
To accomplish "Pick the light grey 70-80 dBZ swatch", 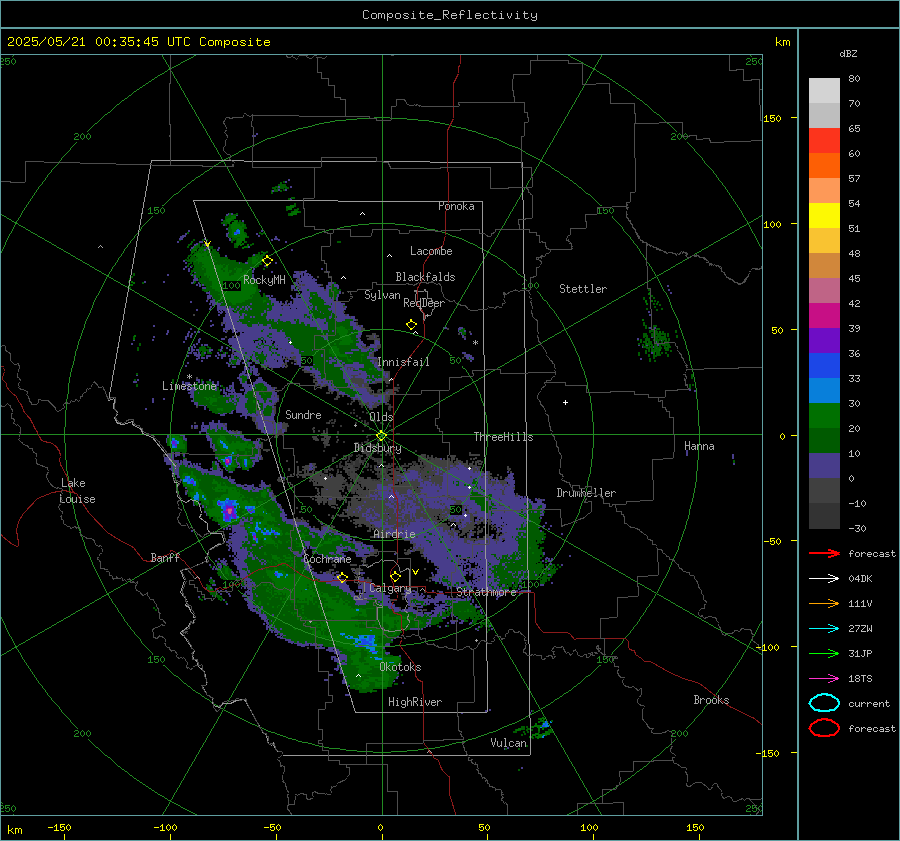I will point(824,91).
